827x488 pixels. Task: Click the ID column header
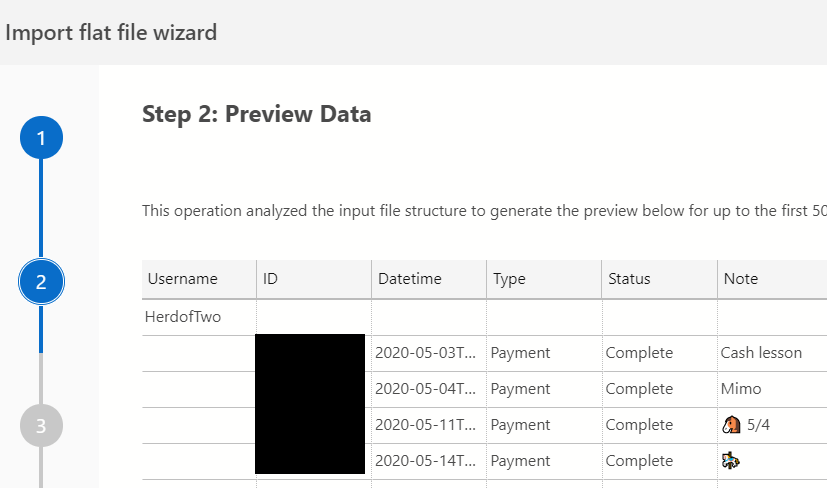click(270, 279)
